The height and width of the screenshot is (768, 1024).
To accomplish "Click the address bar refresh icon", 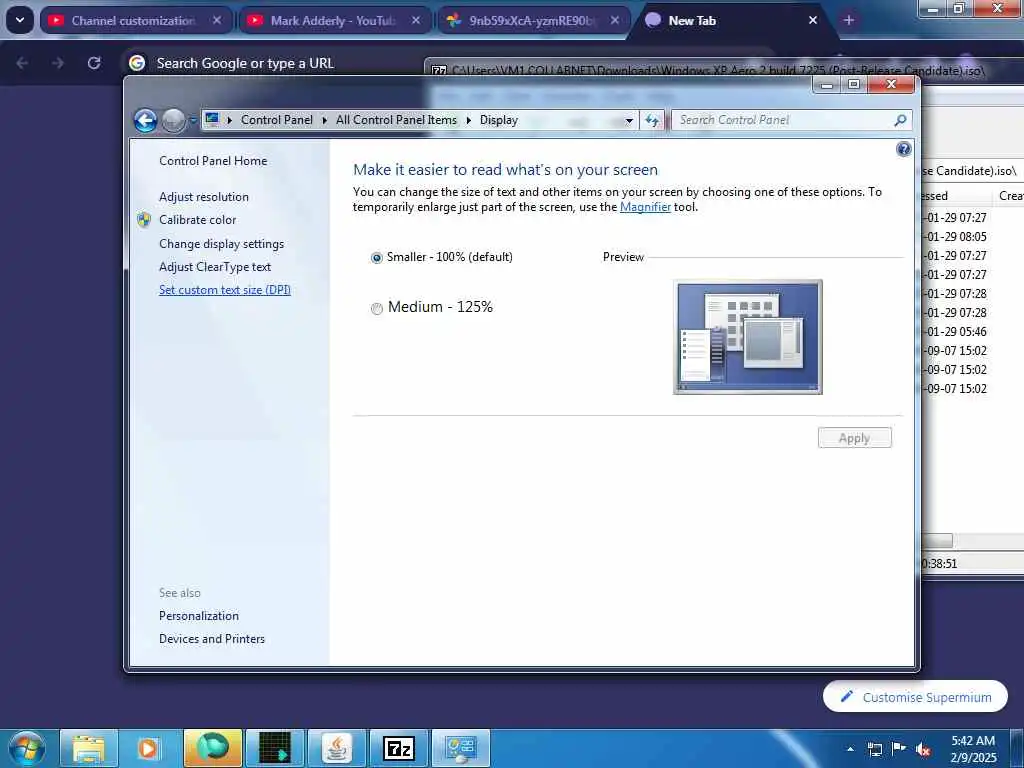I will [x=652, y=120].
